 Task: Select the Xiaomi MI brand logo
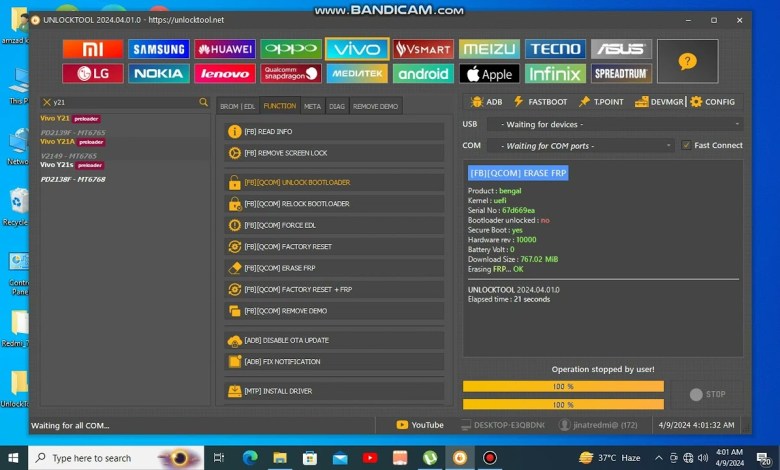coord(93,49)
